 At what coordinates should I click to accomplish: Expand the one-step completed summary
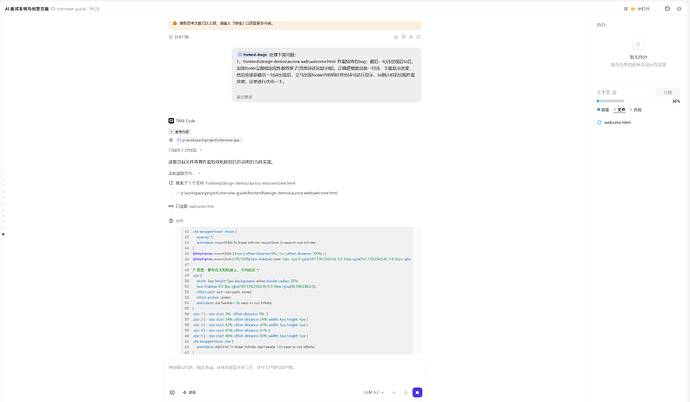coord(185,150)
